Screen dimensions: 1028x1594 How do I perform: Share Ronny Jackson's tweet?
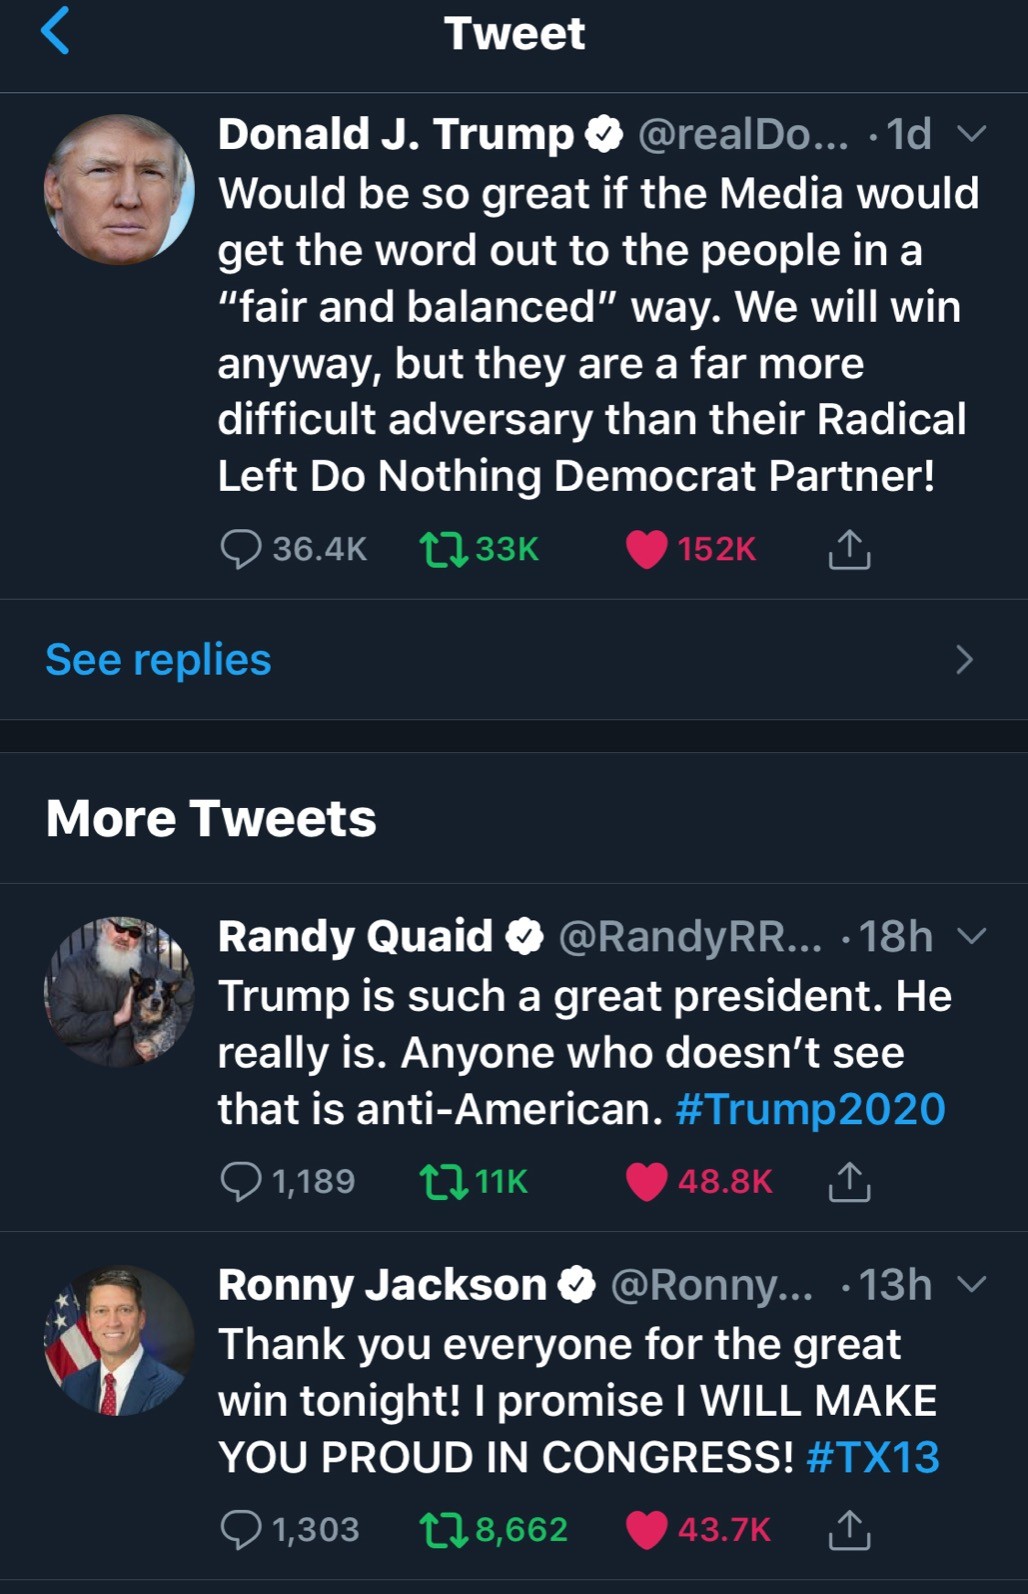pyautogui.click(x=849, y=1529)
